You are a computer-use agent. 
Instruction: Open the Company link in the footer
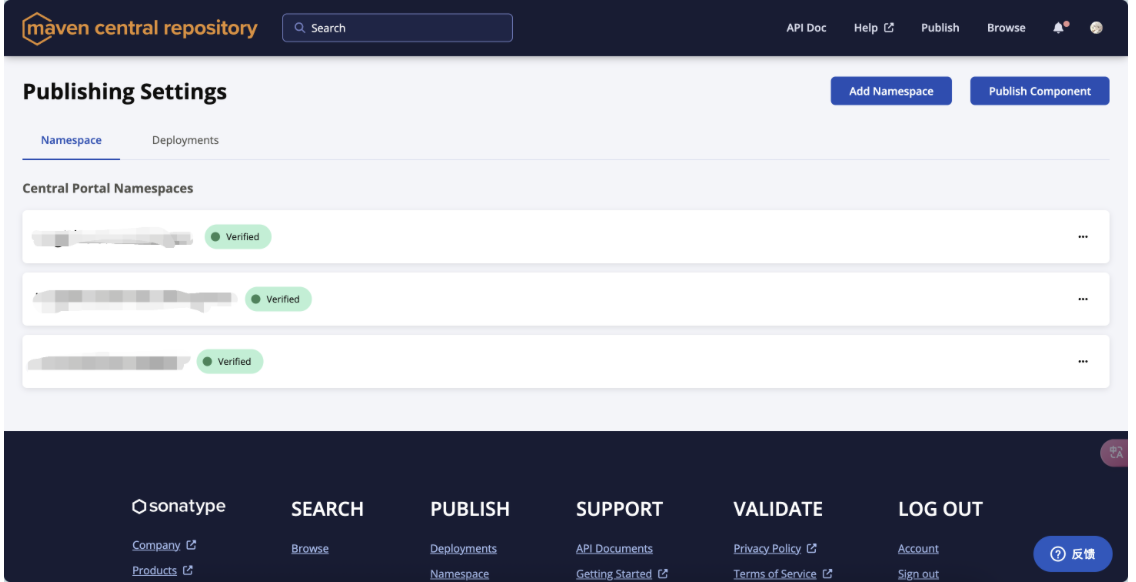[156, 545]
